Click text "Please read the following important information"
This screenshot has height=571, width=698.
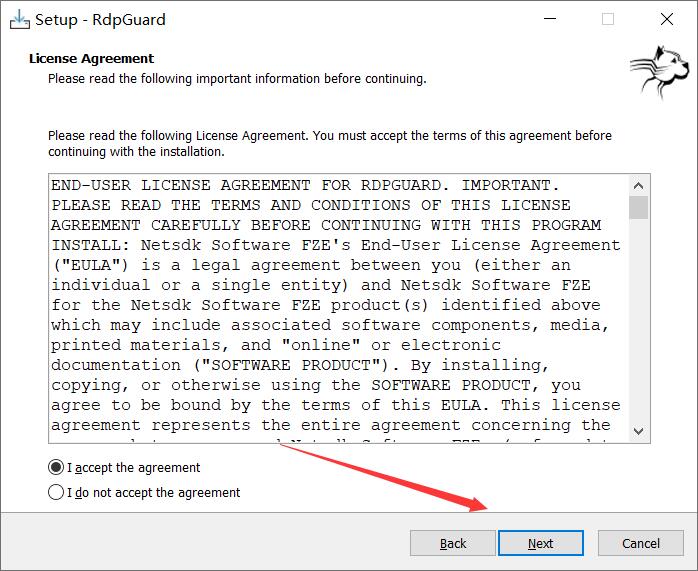click(x=184, y=79)
